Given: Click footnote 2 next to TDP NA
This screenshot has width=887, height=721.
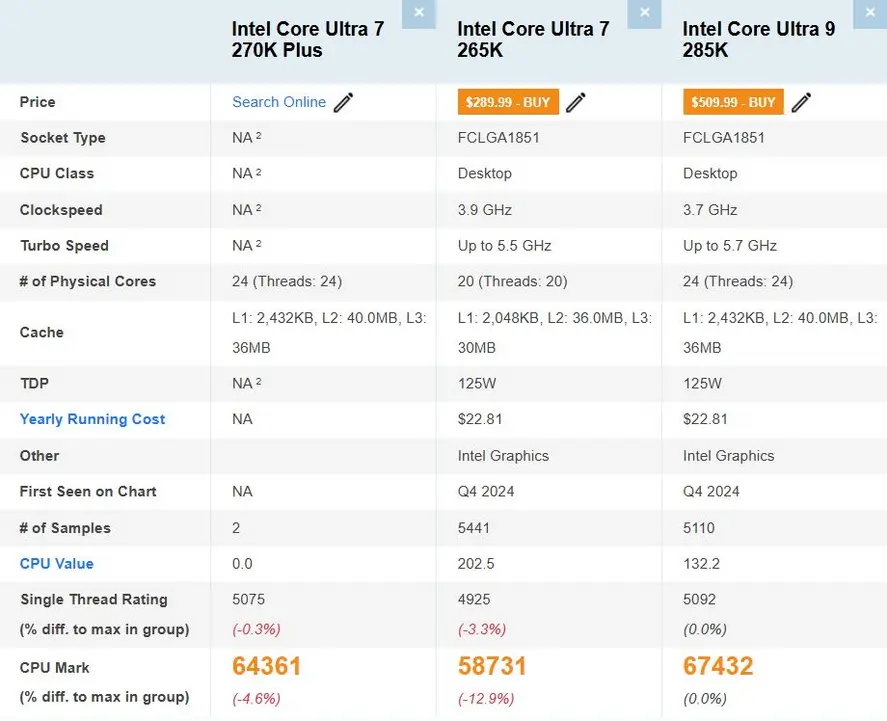Looking at the screenshot, I should pos(257,379).
